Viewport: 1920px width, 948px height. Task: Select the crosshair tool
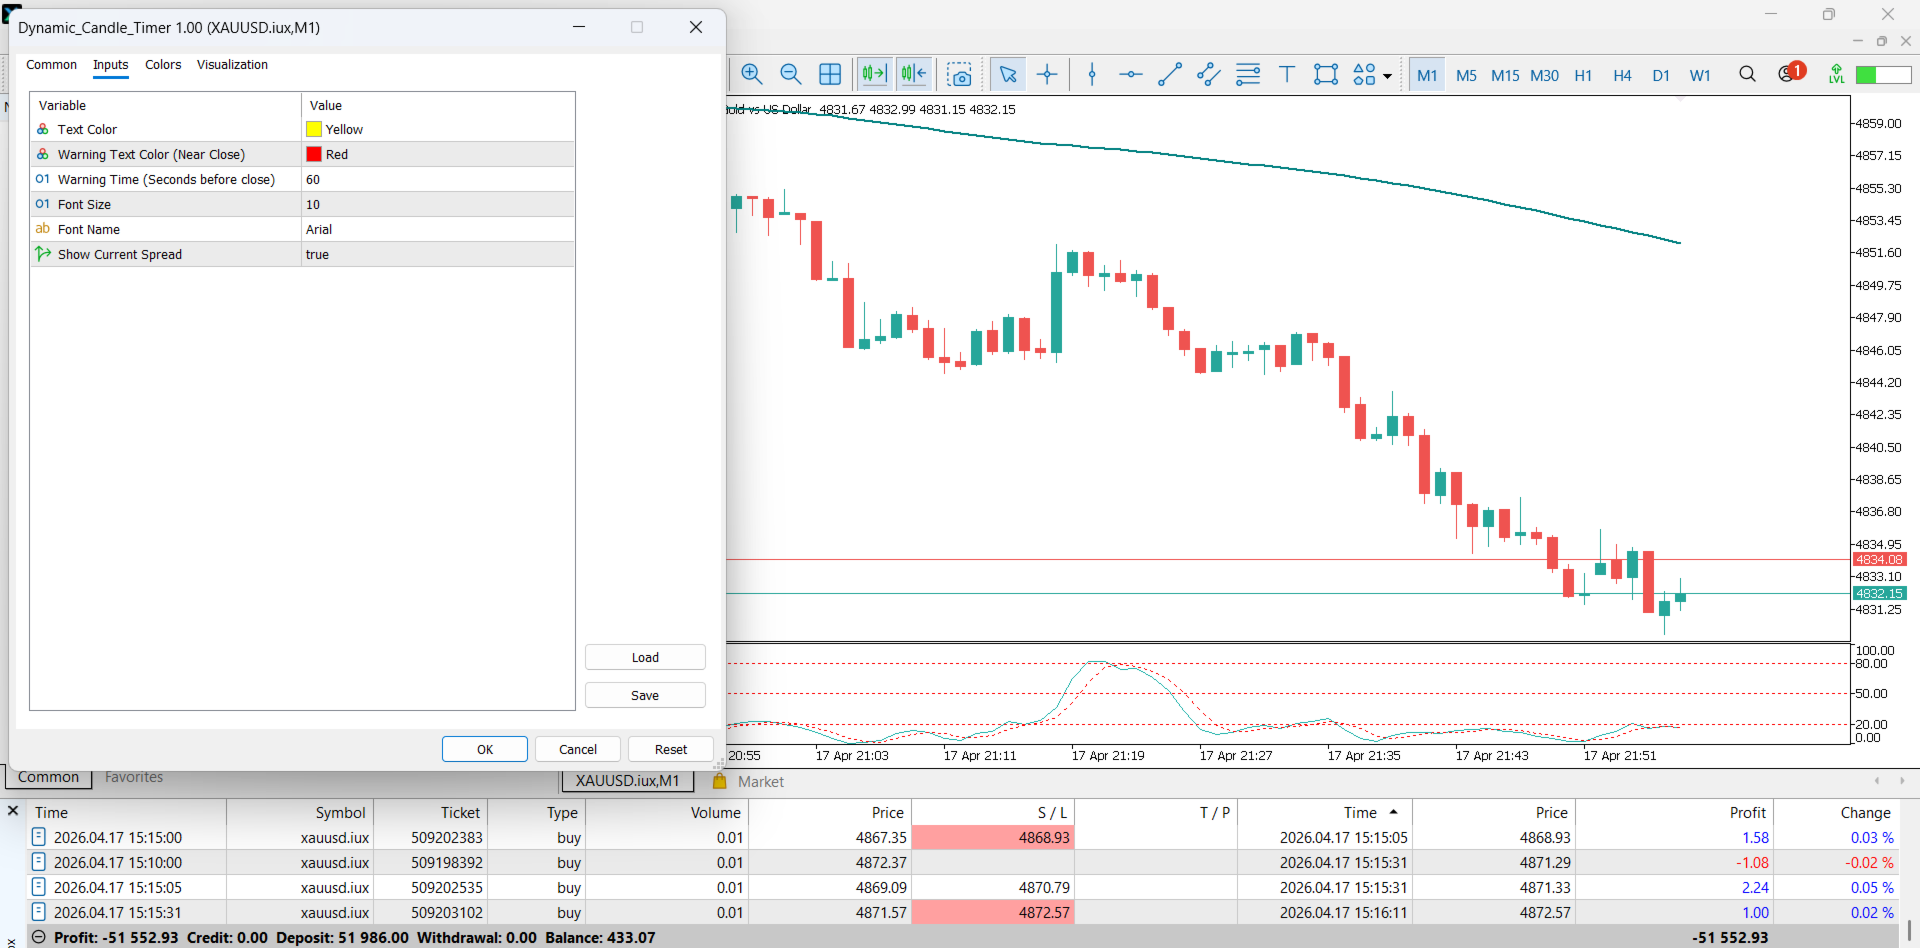pyautogui.click(x=1047, y=74)
